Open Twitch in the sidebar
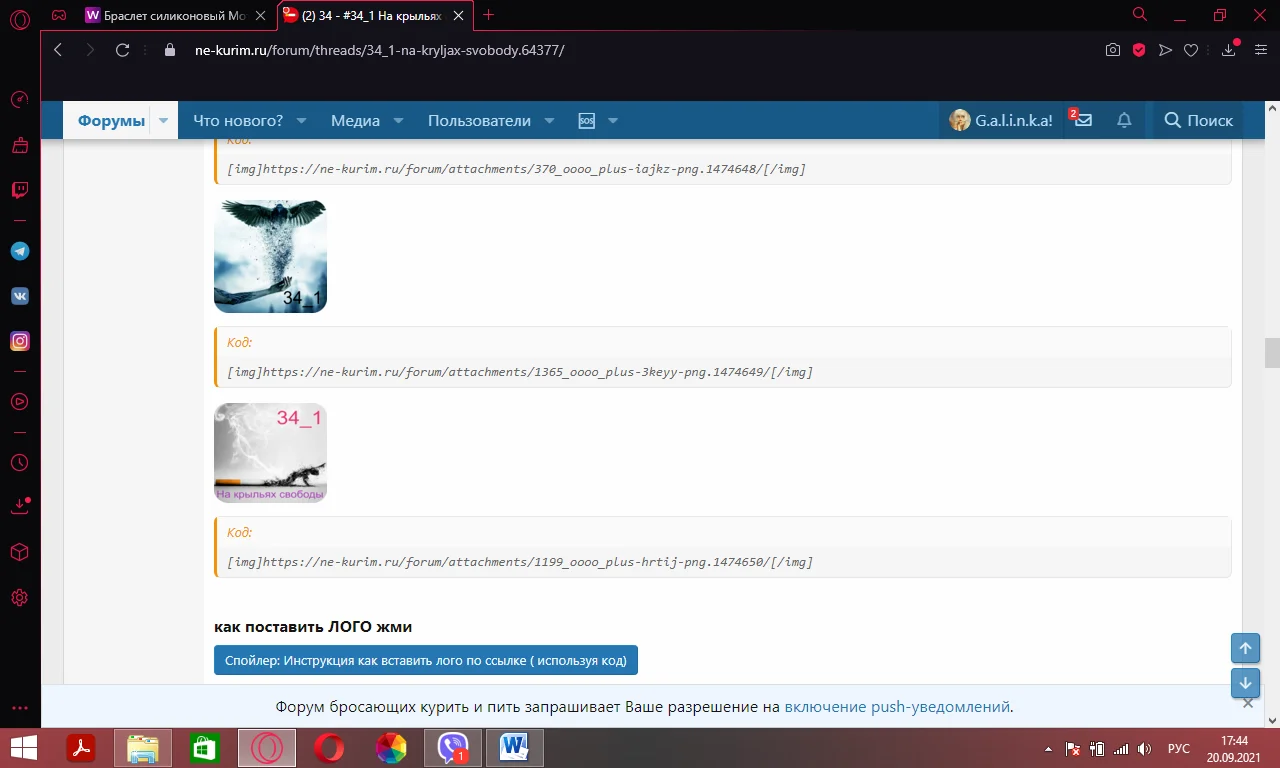1280x768 pixels. [x=19, y=190]
